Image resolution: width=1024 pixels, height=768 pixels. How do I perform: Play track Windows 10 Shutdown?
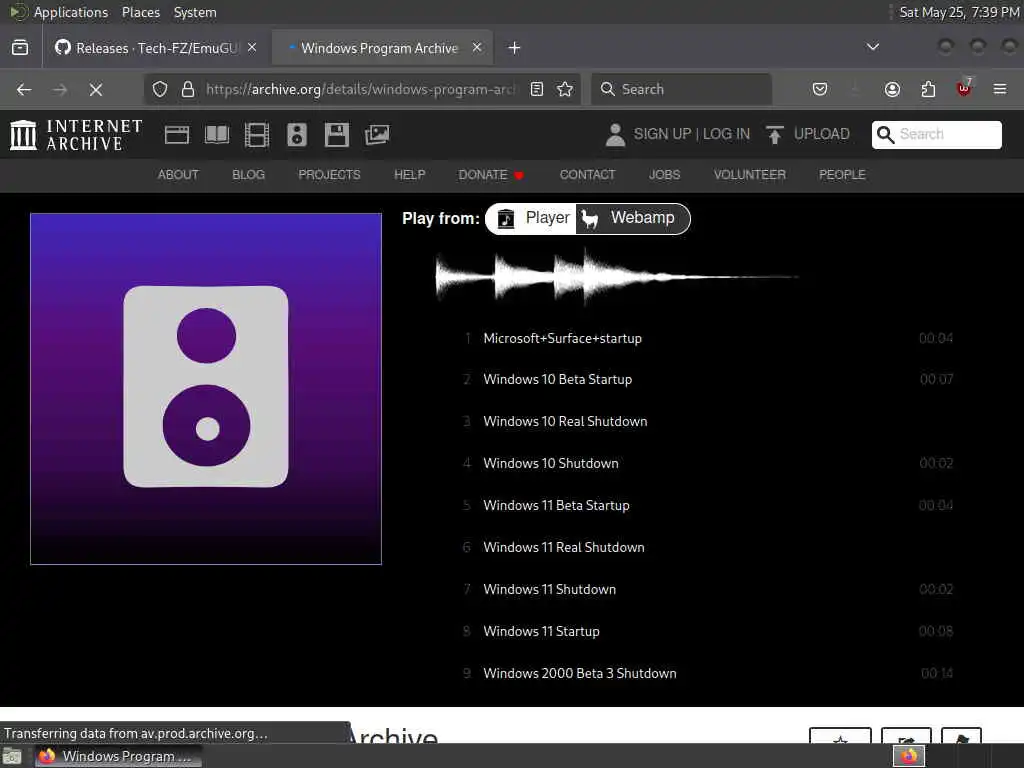point(709,463)
